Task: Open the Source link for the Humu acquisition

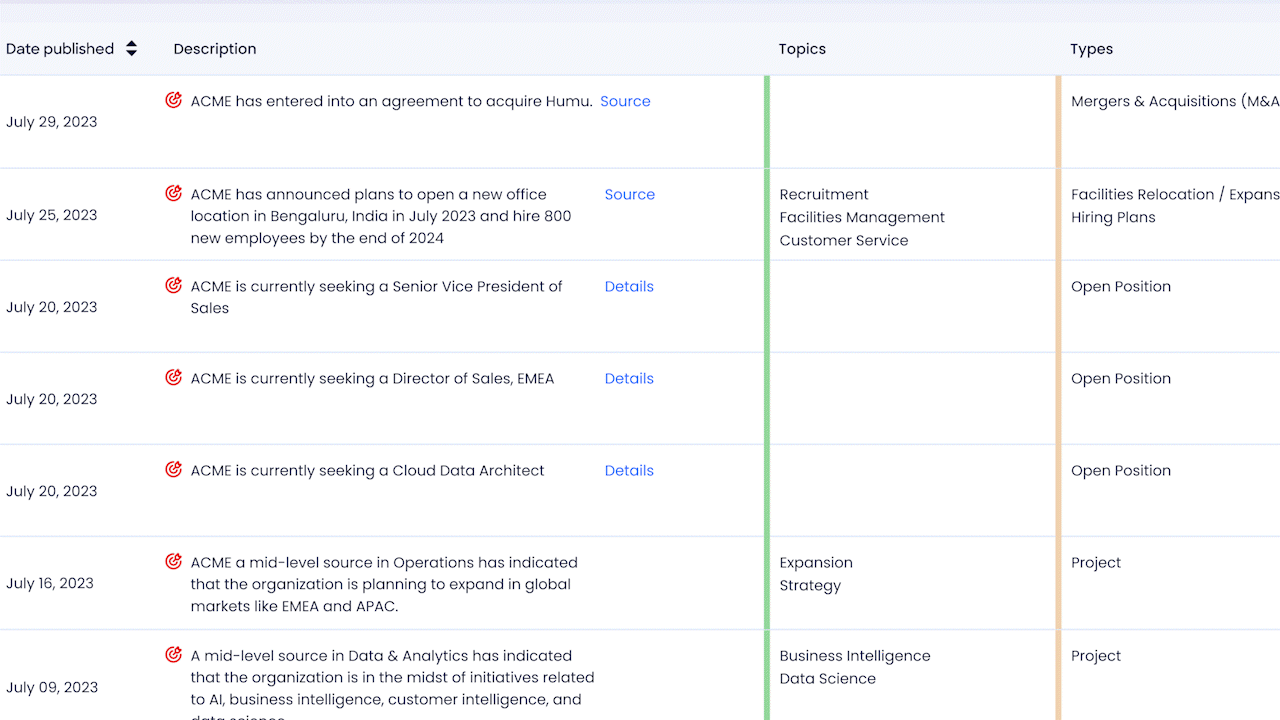Action: pos(625,101)
